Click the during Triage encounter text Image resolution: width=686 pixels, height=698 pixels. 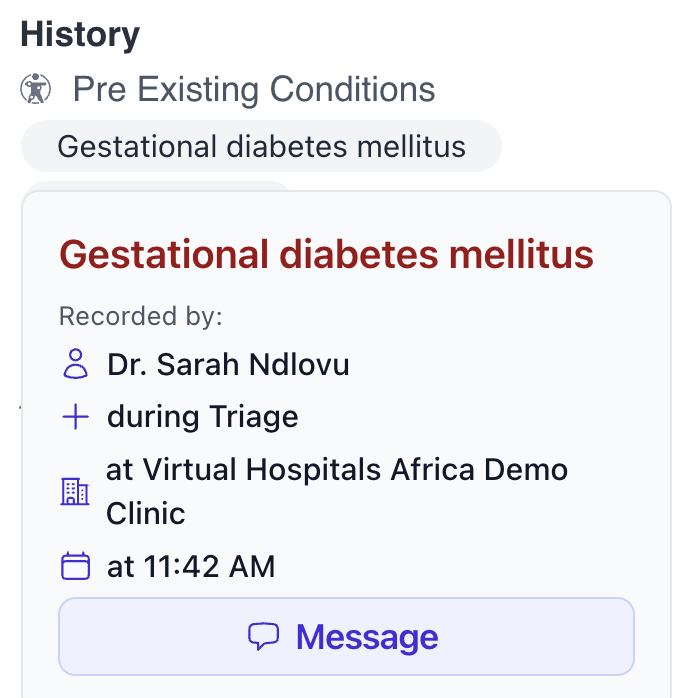click(x=202, y=416)
